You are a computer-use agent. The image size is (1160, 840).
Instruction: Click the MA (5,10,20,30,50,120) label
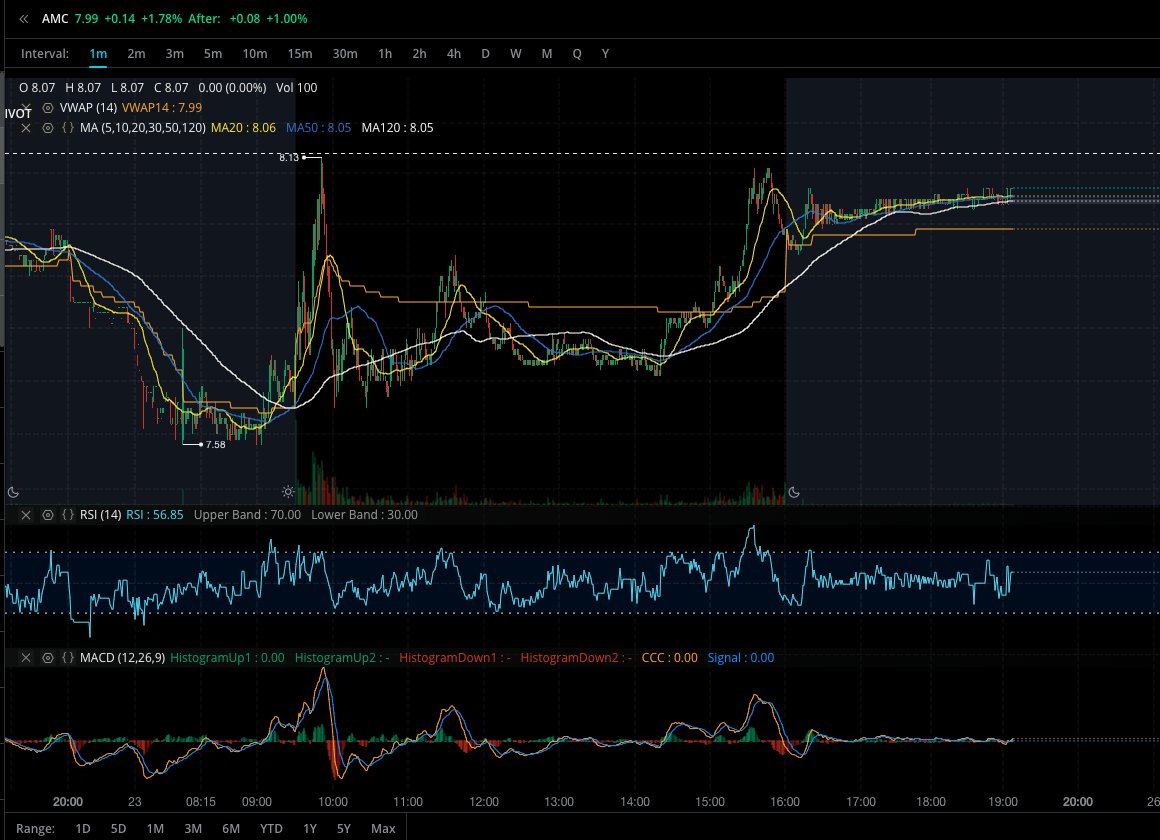click(143, 128)
